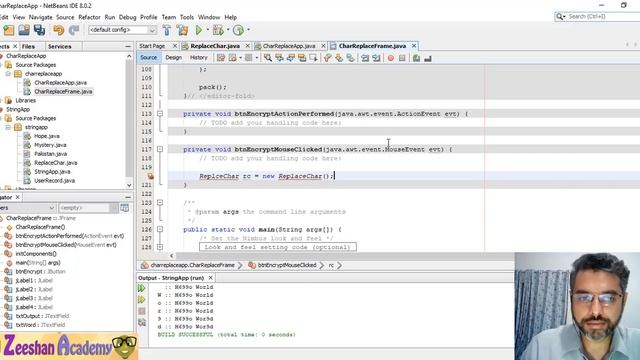640x360 pixels.
Task: Click the Last Edit icon in editor toolbar
Action: 221,58
